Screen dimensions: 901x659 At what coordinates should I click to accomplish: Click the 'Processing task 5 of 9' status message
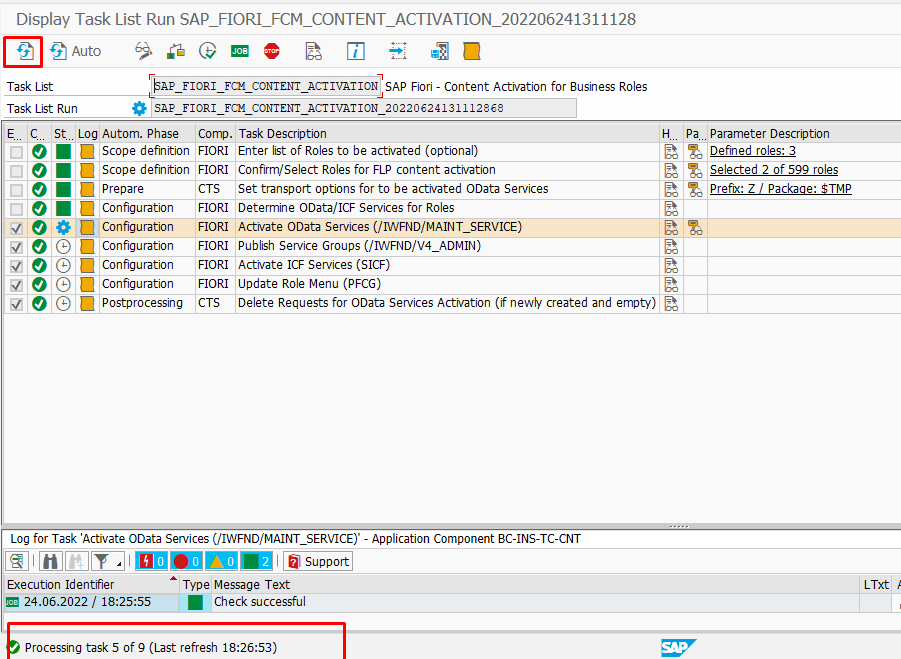point(151,648)
